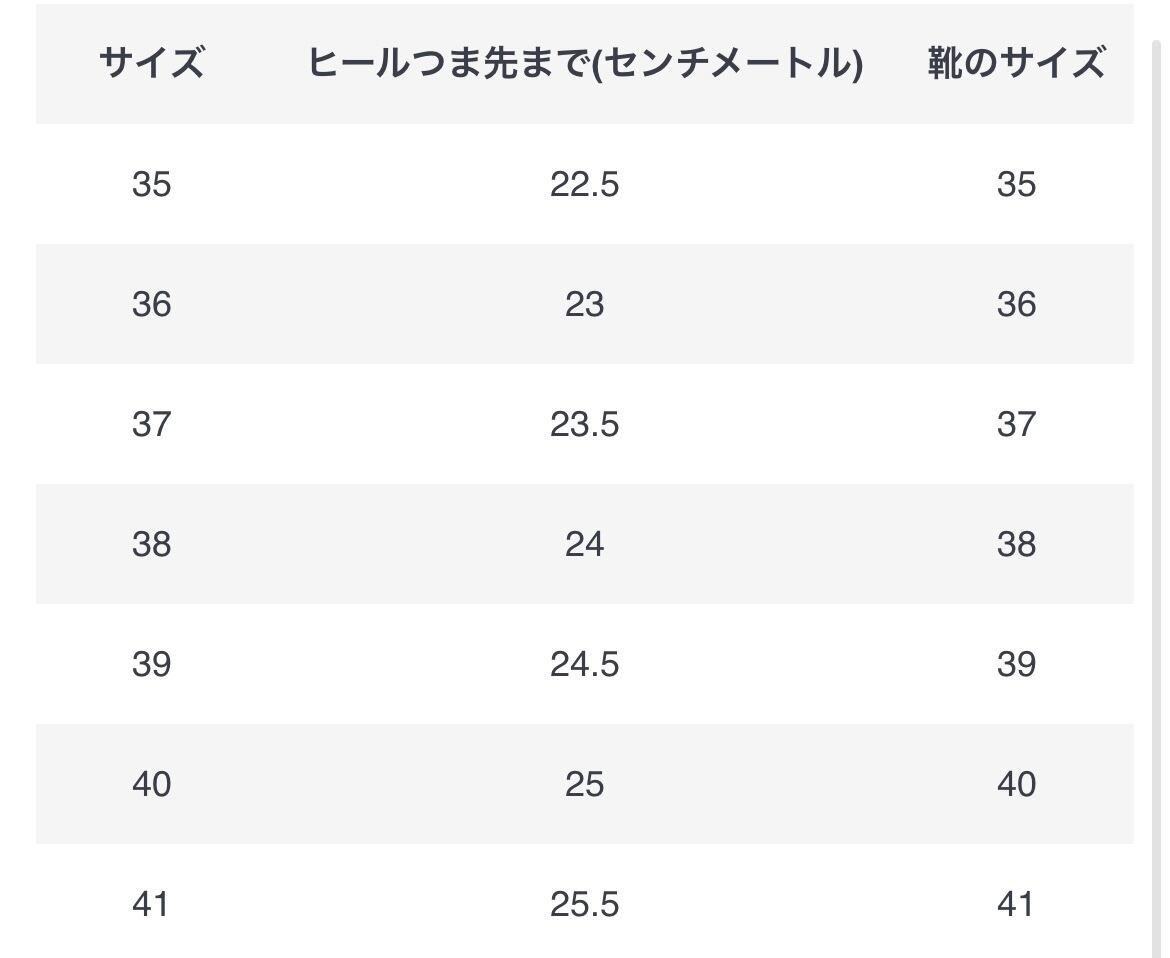Click 37 in the left サイズ column
1170x958 pixels.
pos(152,424)
